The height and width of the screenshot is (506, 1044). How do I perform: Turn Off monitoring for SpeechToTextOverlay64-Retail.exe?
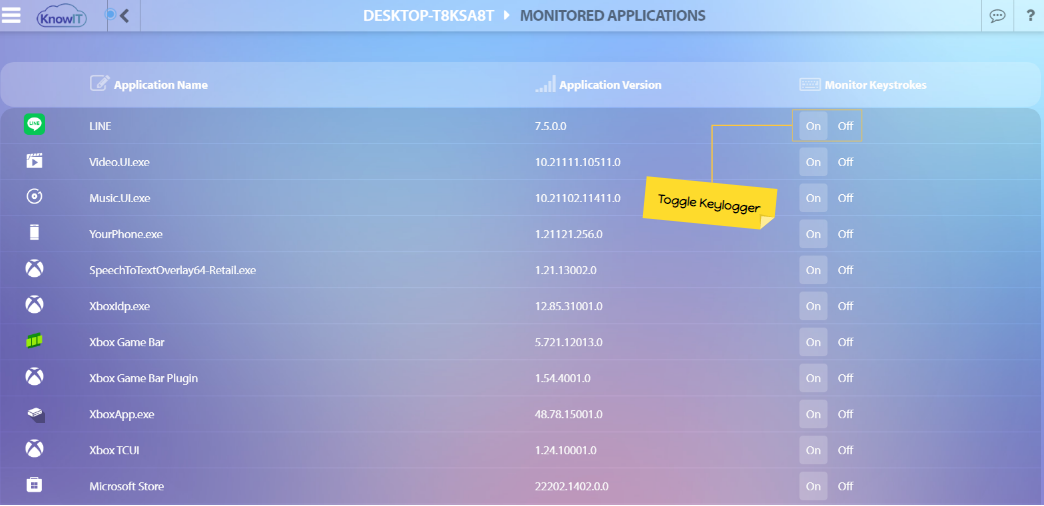[846, 270]
